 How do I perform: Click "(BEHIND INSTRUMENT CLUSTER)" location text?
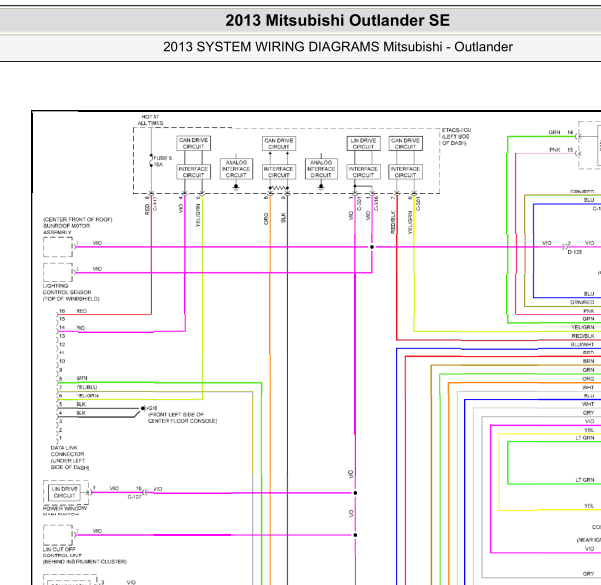pyautogui.click(x=85, y=562)
